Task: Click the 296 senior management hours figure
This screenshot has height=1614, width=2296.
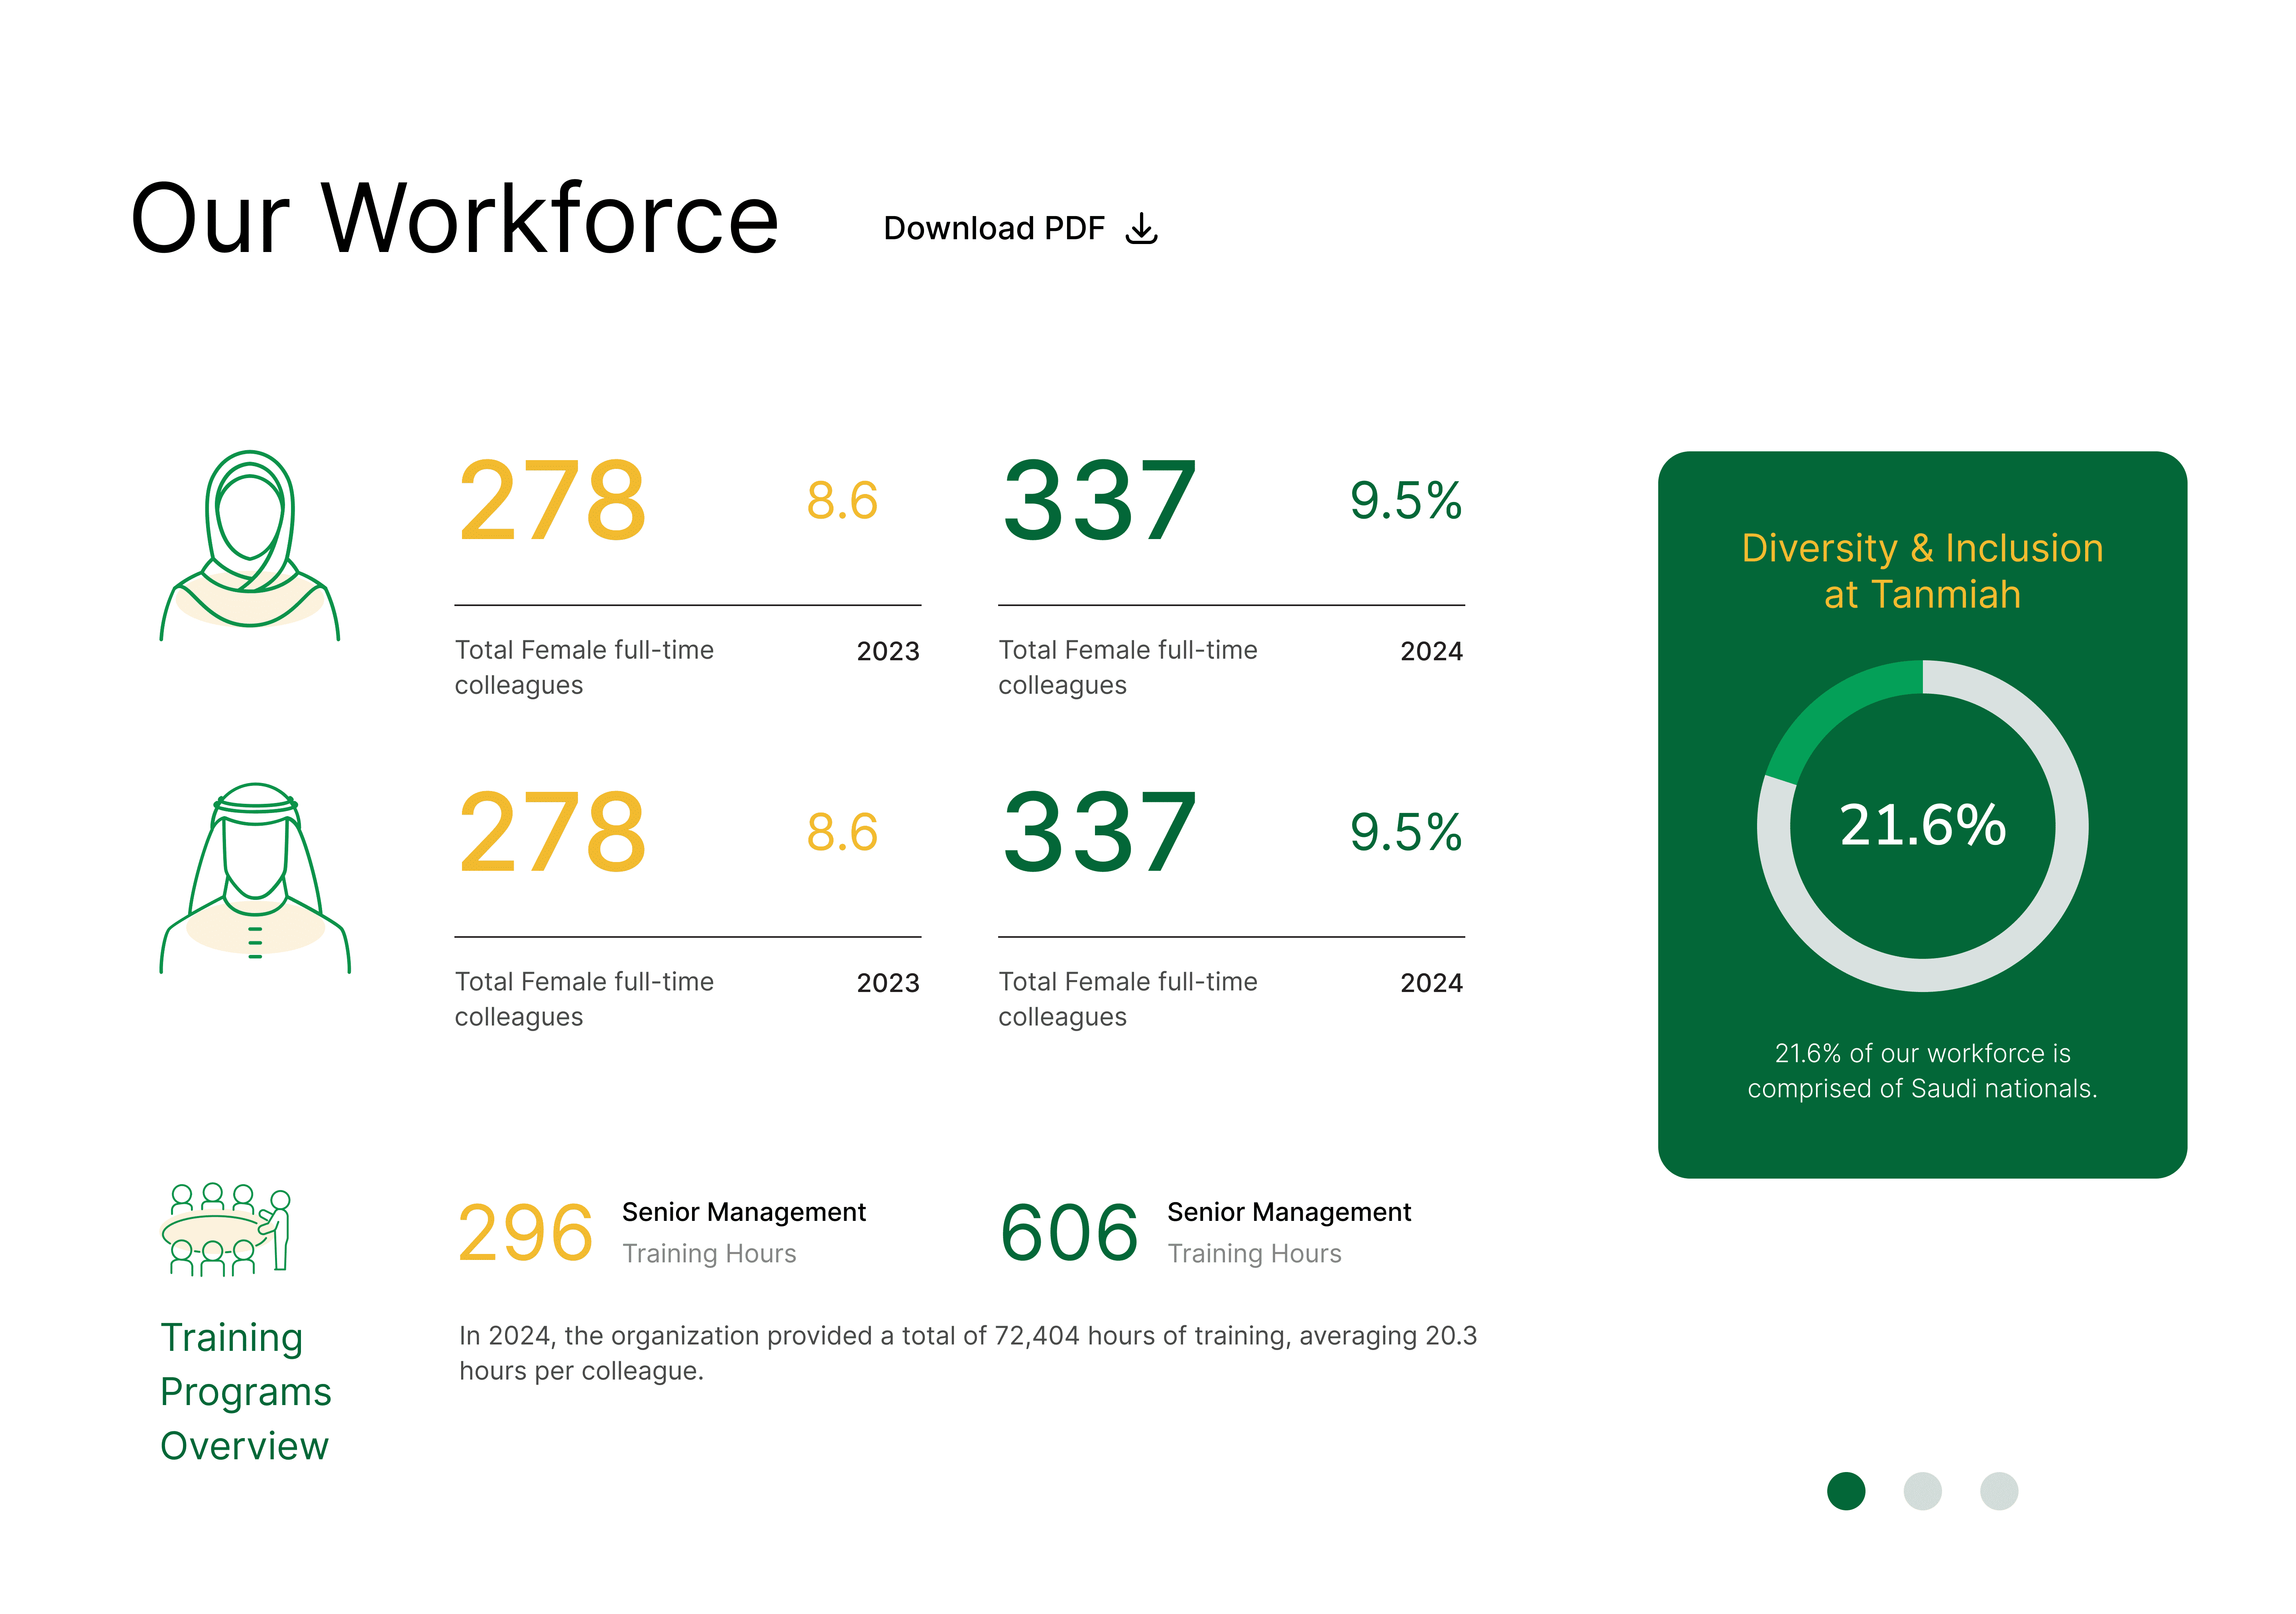Action: point(525,1233)
